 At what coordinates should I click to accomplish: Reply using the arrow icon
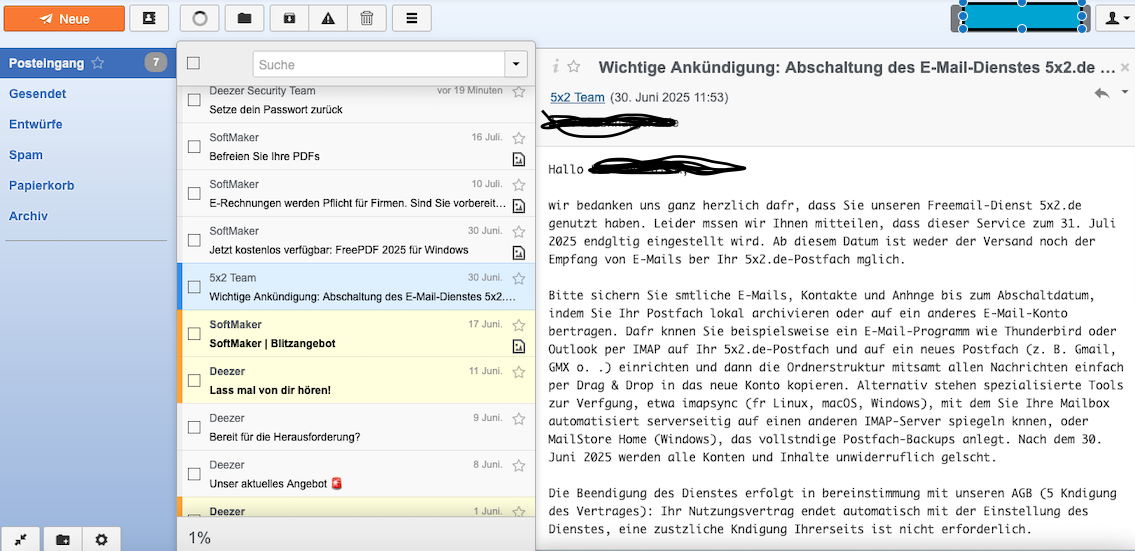pos(1101,93)
